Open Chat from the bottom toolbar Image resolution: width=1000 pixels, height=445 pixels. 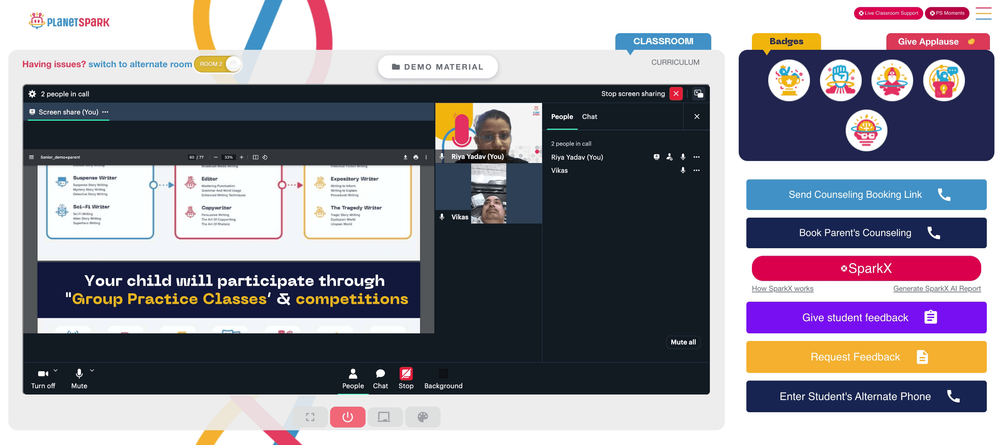pos(380,379)
